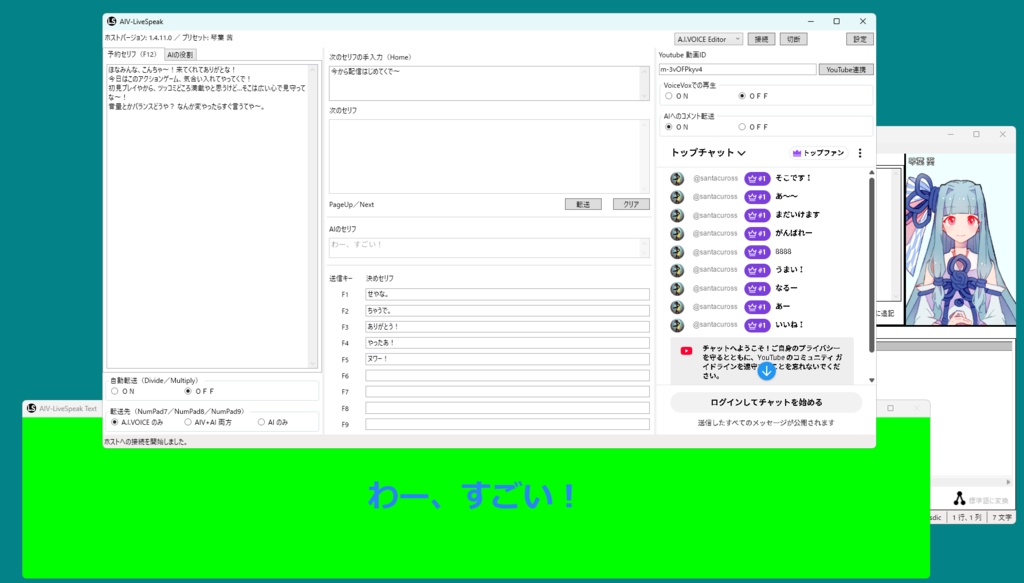
Task: Click the F1 field containing せやな。
Action: pos(507,294)
